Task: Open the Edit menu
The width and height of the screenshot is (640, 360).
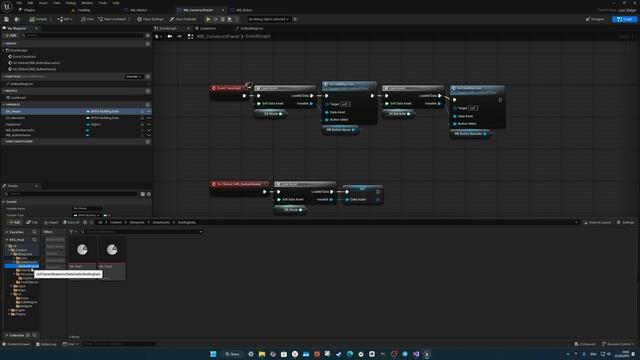Action: [x=31, y=3]
